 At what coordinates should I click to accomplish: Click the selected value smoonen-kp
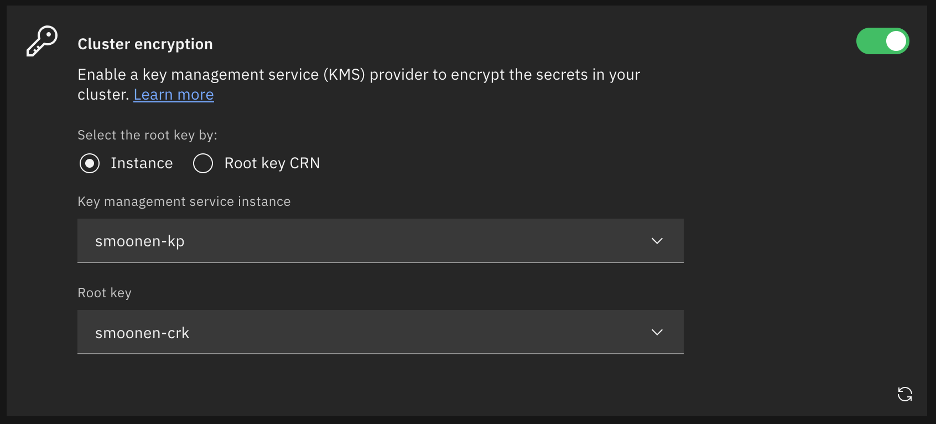tap(140, 241)
